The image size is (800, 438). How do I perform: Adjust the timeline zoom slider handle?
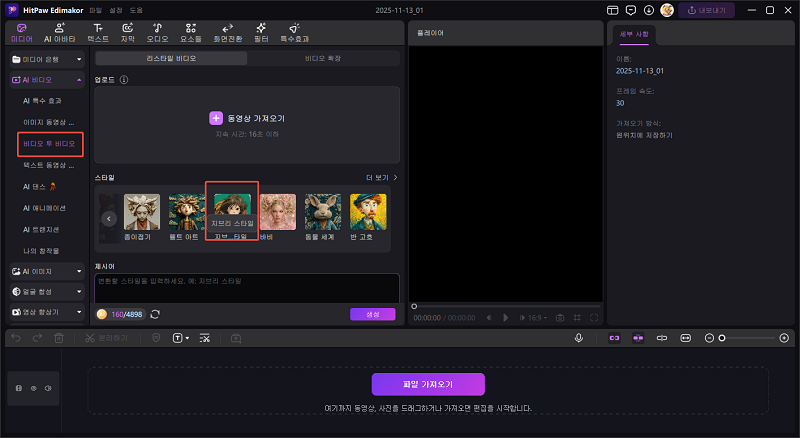tap(722, 338)
